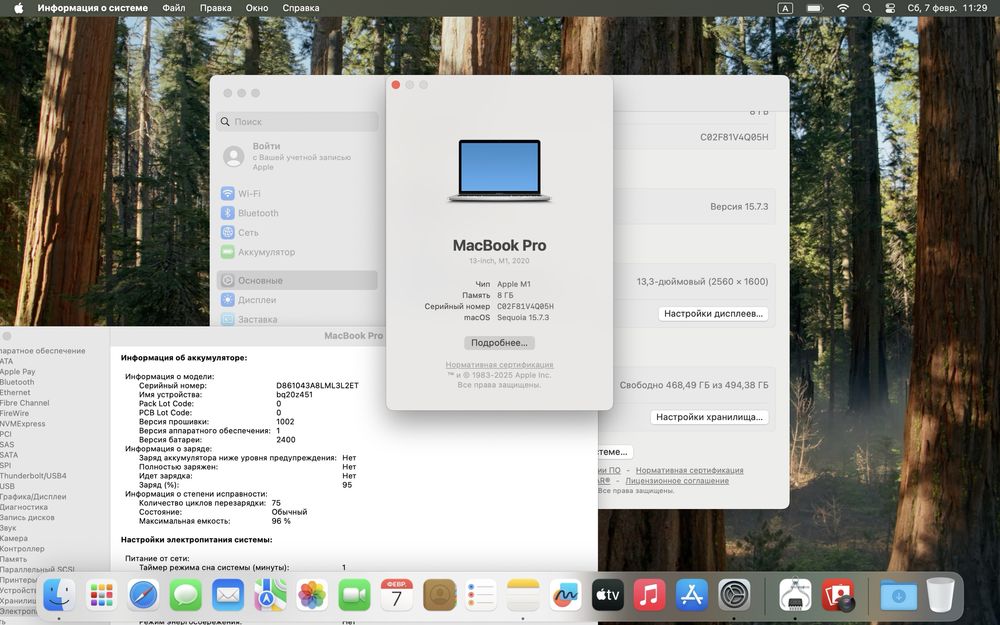The width and height of the screenshot is (1000, 625).
Task: Select Wi-Fi in Settings sidebar
Action: point(297,193)
